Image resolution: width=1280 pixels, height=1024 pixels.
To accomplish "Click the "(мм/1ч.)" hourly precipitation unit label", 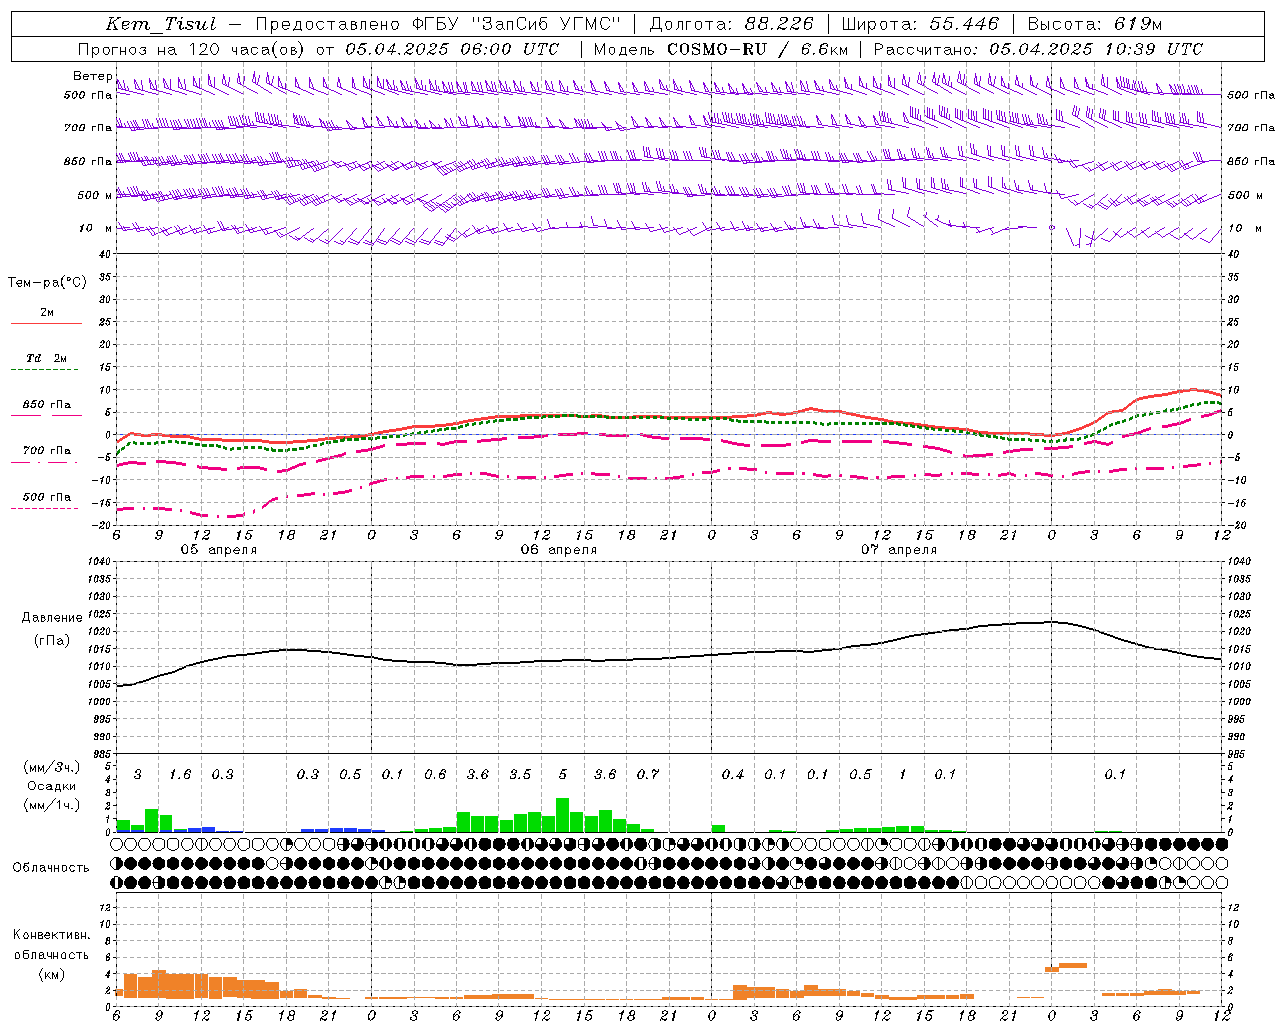I will coord(51,805).
